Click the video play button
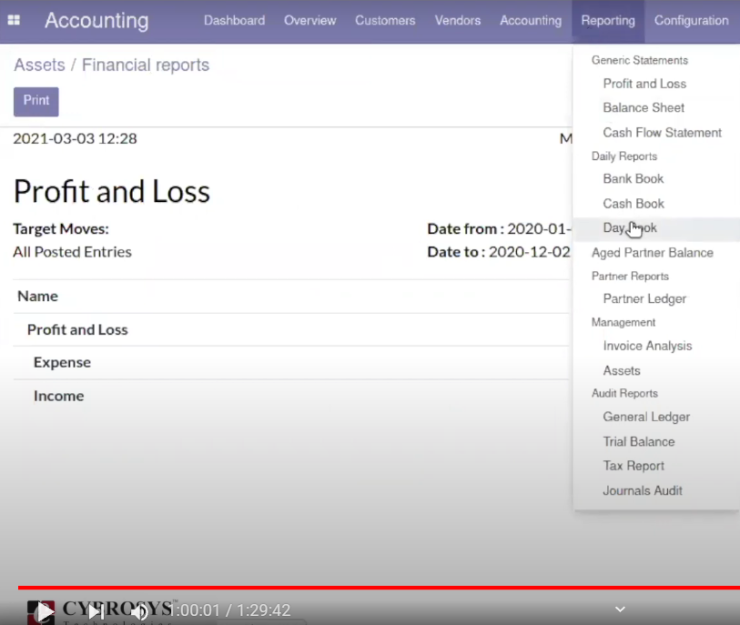 pyautogui.click(x=44, y=612)
